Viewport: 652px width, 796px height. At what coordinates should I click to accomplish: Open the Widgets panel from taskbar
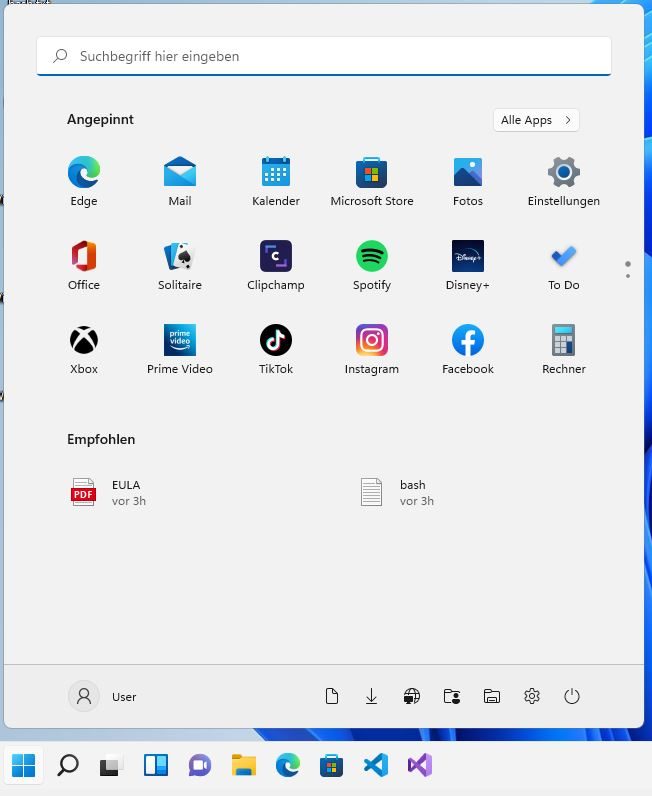click(x=156, y=765)
